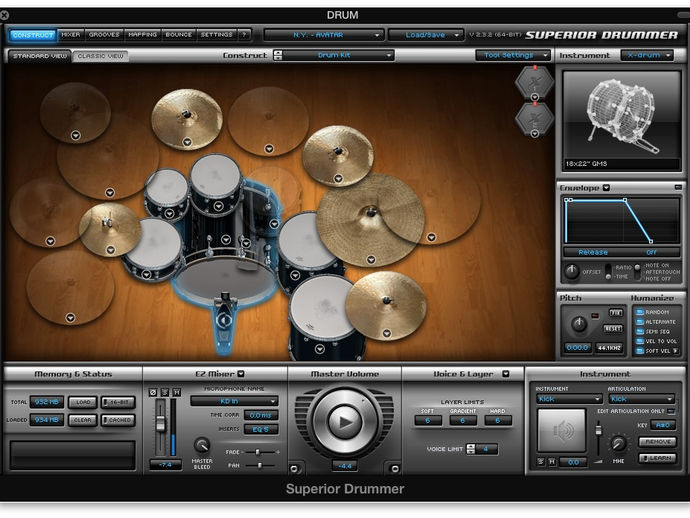Switch to the Mixer tab
The width and height of the screenshot is (690, 518).
coord(70,34)
